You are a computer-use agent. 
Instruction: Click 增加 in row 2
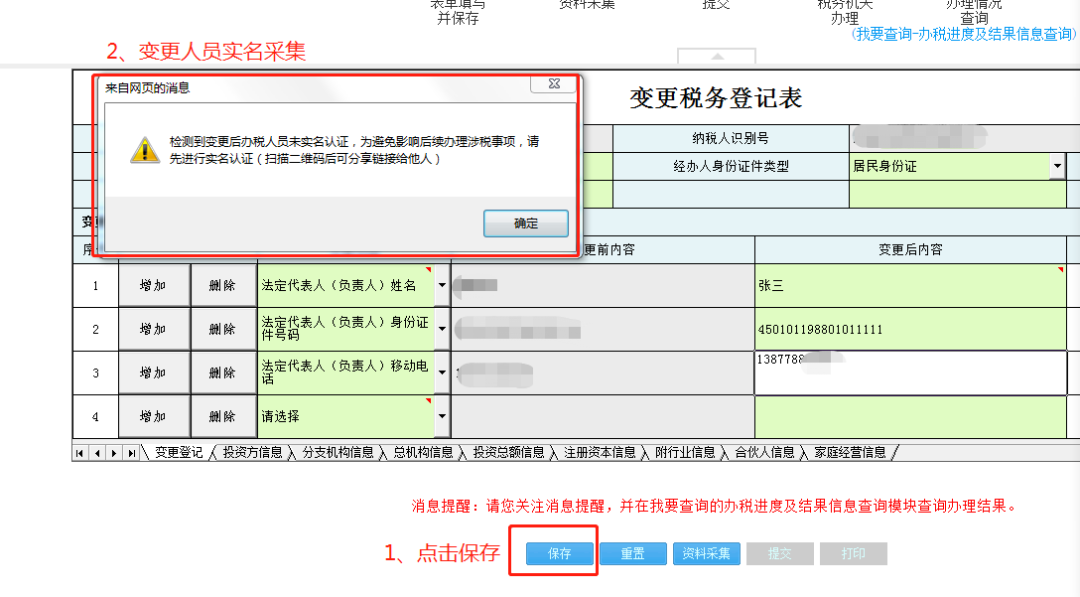[x=154, y=329]
